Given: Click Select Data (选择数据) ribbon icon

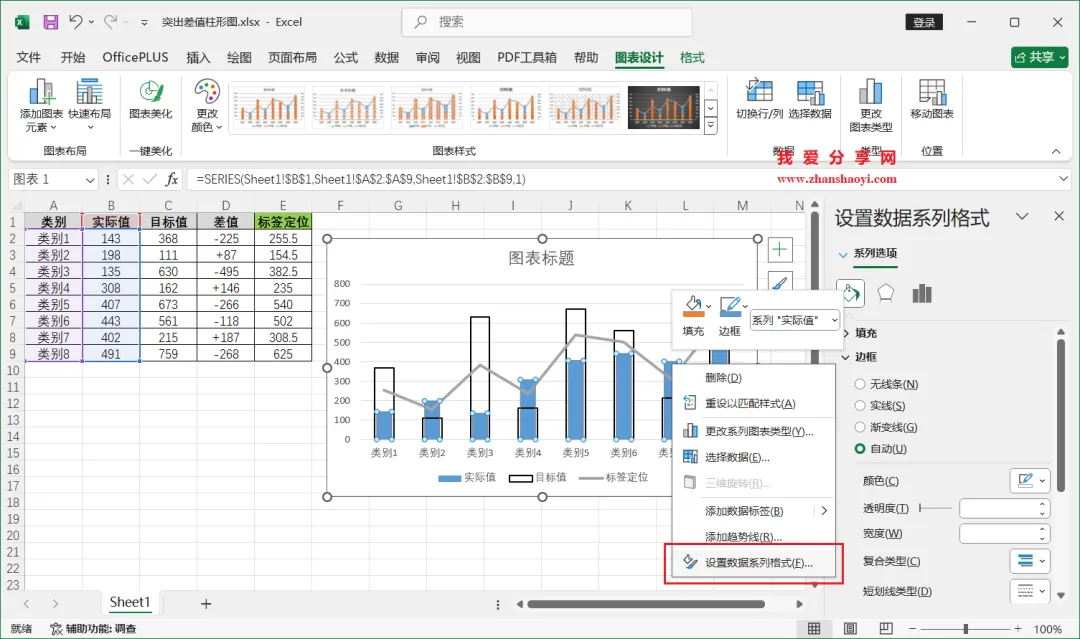Looking at the screenshot, I should (810, 99).
